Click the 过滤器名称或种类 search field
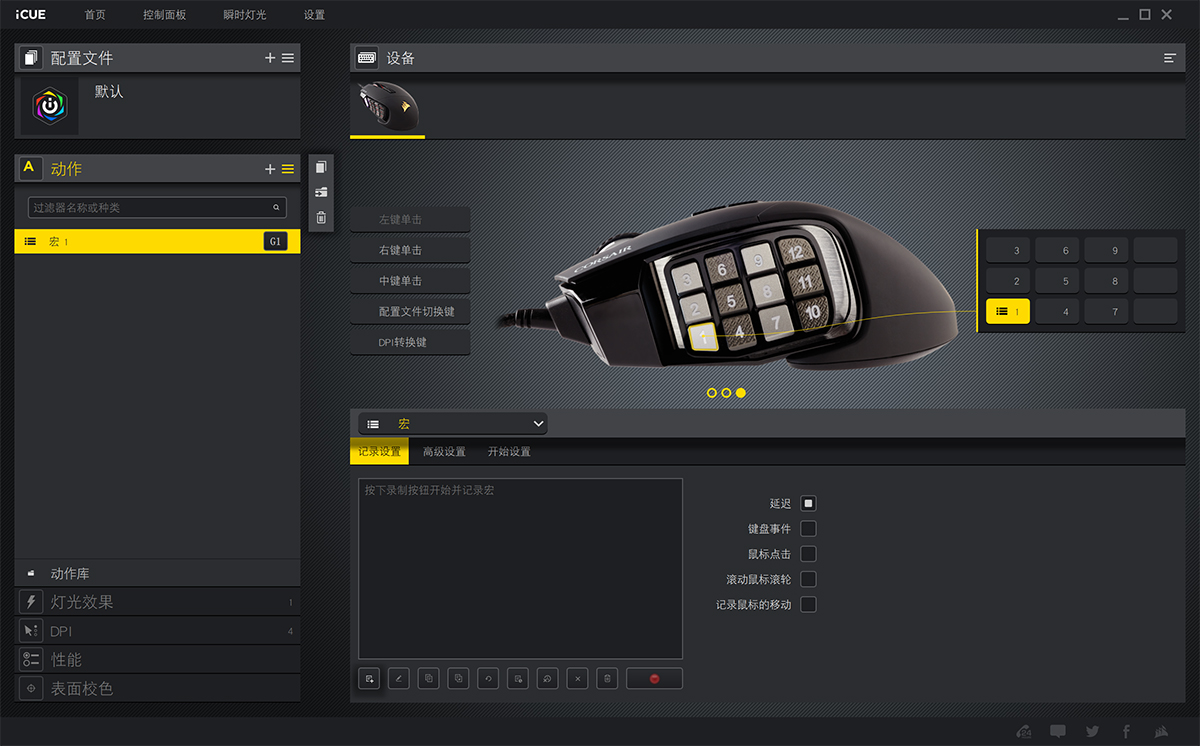The height and width of the screenshot is (746, 1200). click(150, 207)
